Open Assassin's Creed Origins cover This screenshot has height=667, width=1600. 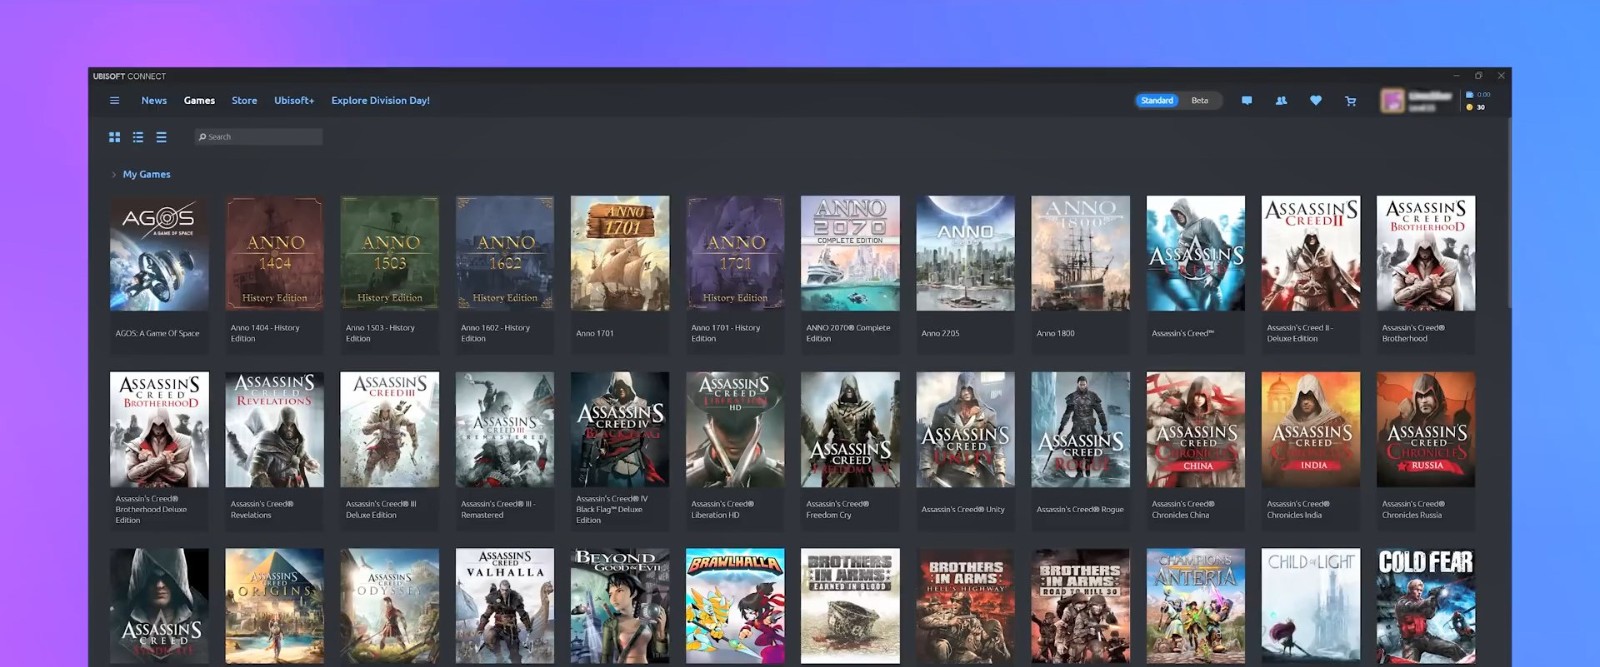click(x=275, y=606)
